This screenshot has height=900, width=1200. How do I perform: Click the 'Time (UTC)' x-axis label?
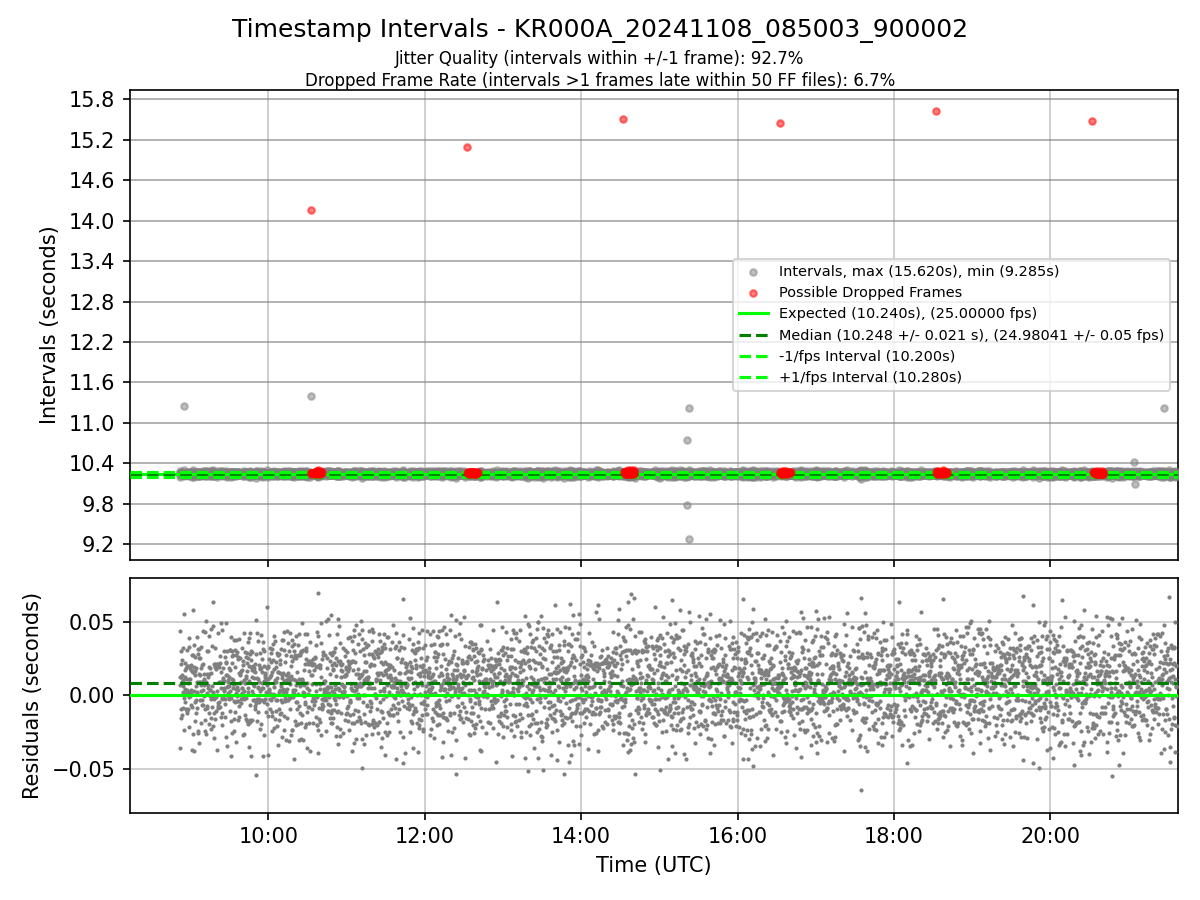click(x=653, y=865)
